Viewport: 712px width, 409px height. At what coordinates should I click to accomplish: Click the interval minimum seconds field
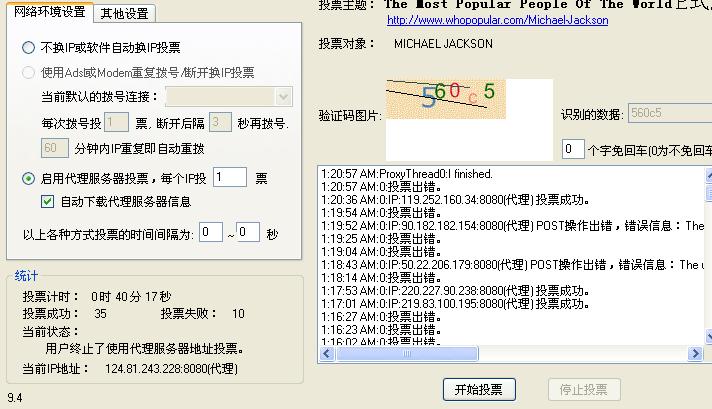210,232
